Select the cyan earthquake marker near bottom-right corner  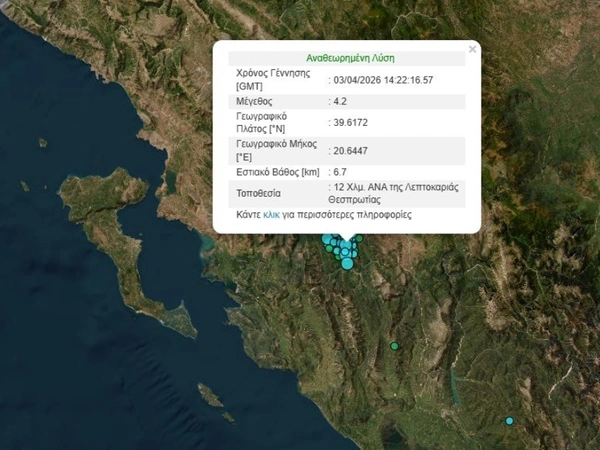(509, 421)
